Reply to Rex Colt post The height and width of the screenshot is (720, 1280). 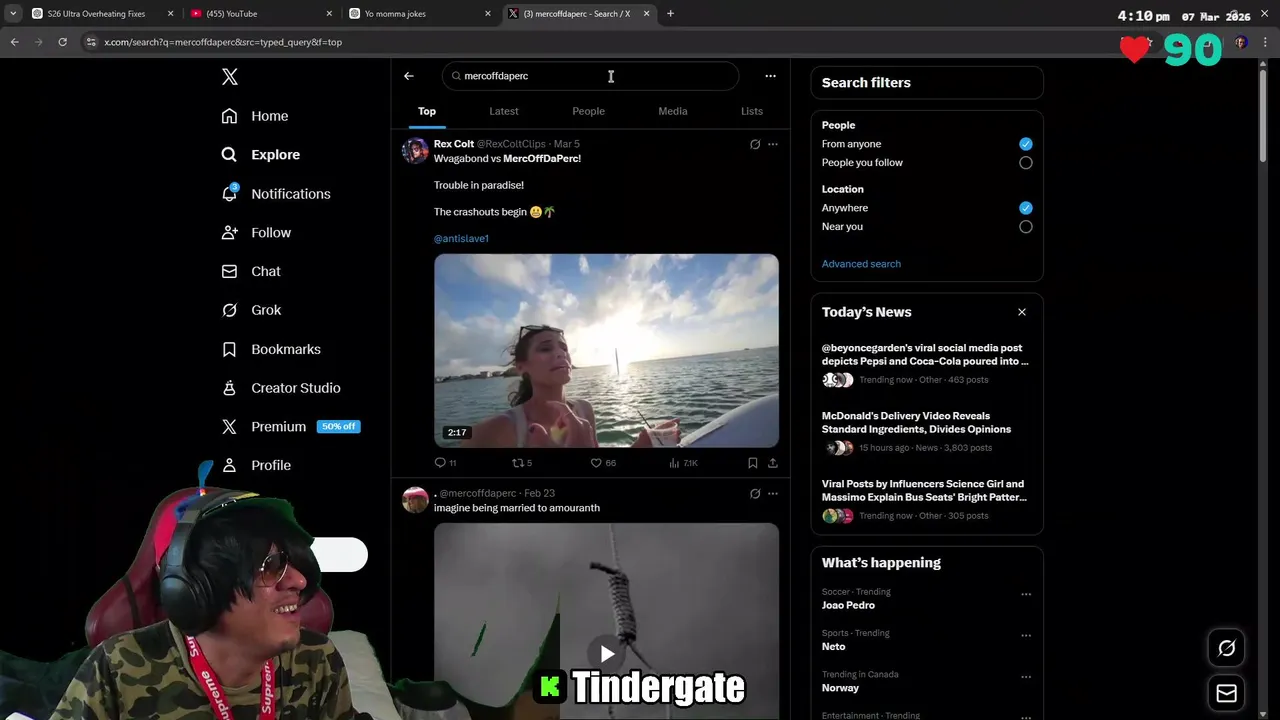[445, 463]
